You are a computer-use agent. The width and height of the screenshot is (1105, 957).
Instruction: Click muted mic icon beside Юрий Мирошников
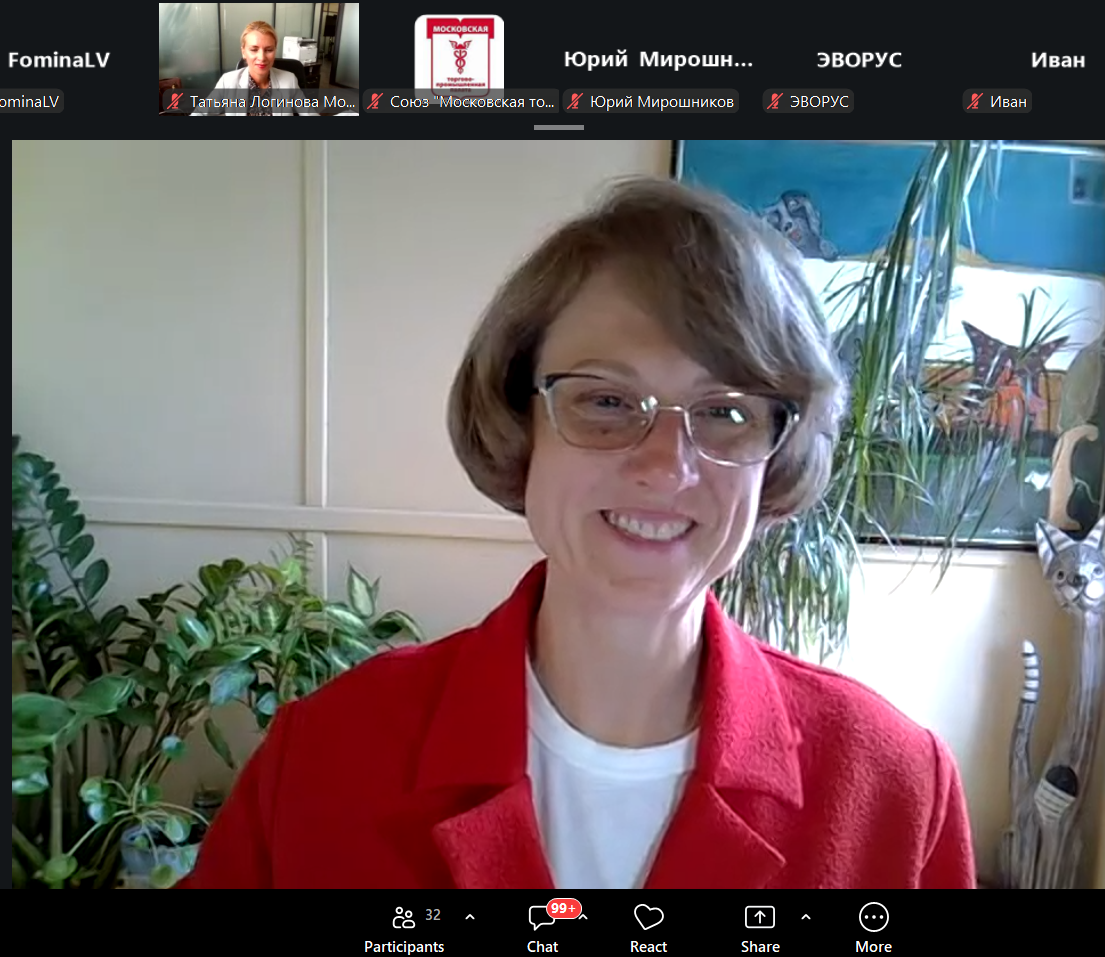point(575,101)
